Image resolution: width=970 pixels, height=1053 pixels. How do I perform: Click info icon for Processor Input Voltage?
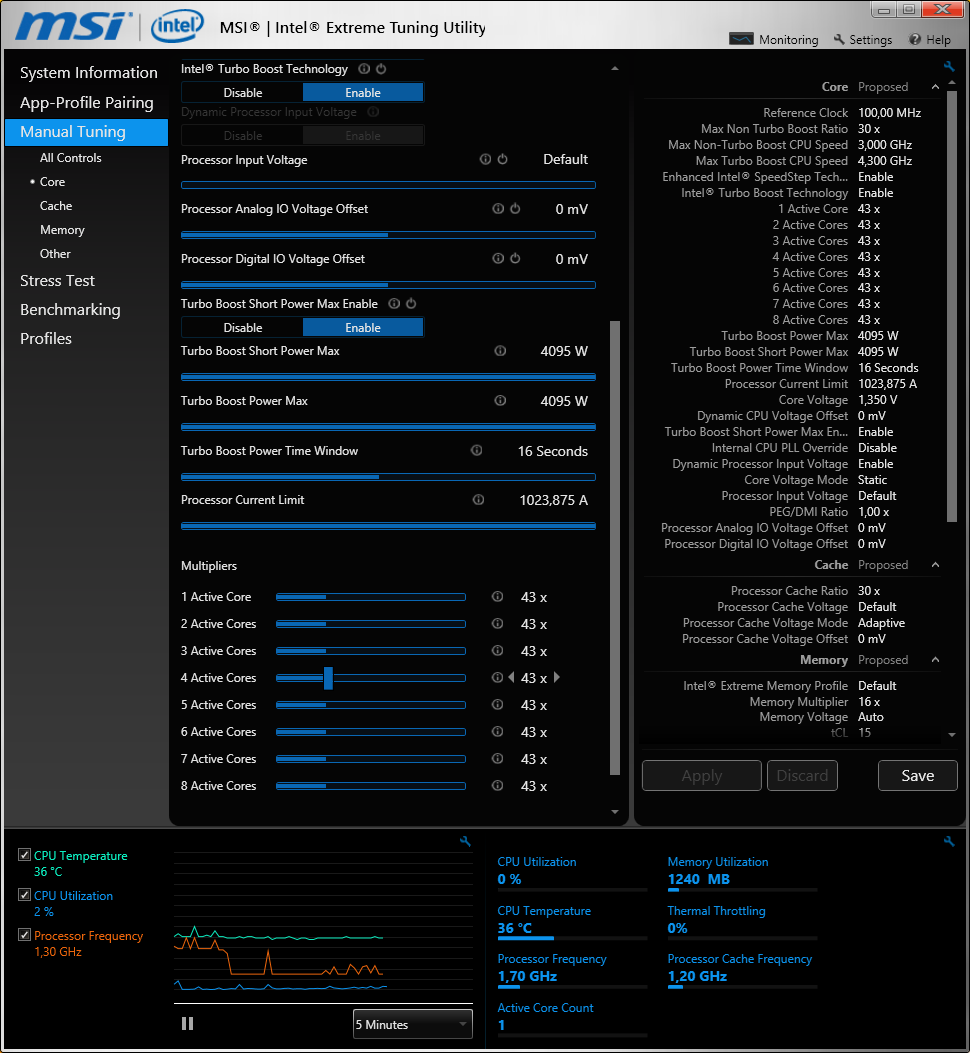(x=485, y=159)
